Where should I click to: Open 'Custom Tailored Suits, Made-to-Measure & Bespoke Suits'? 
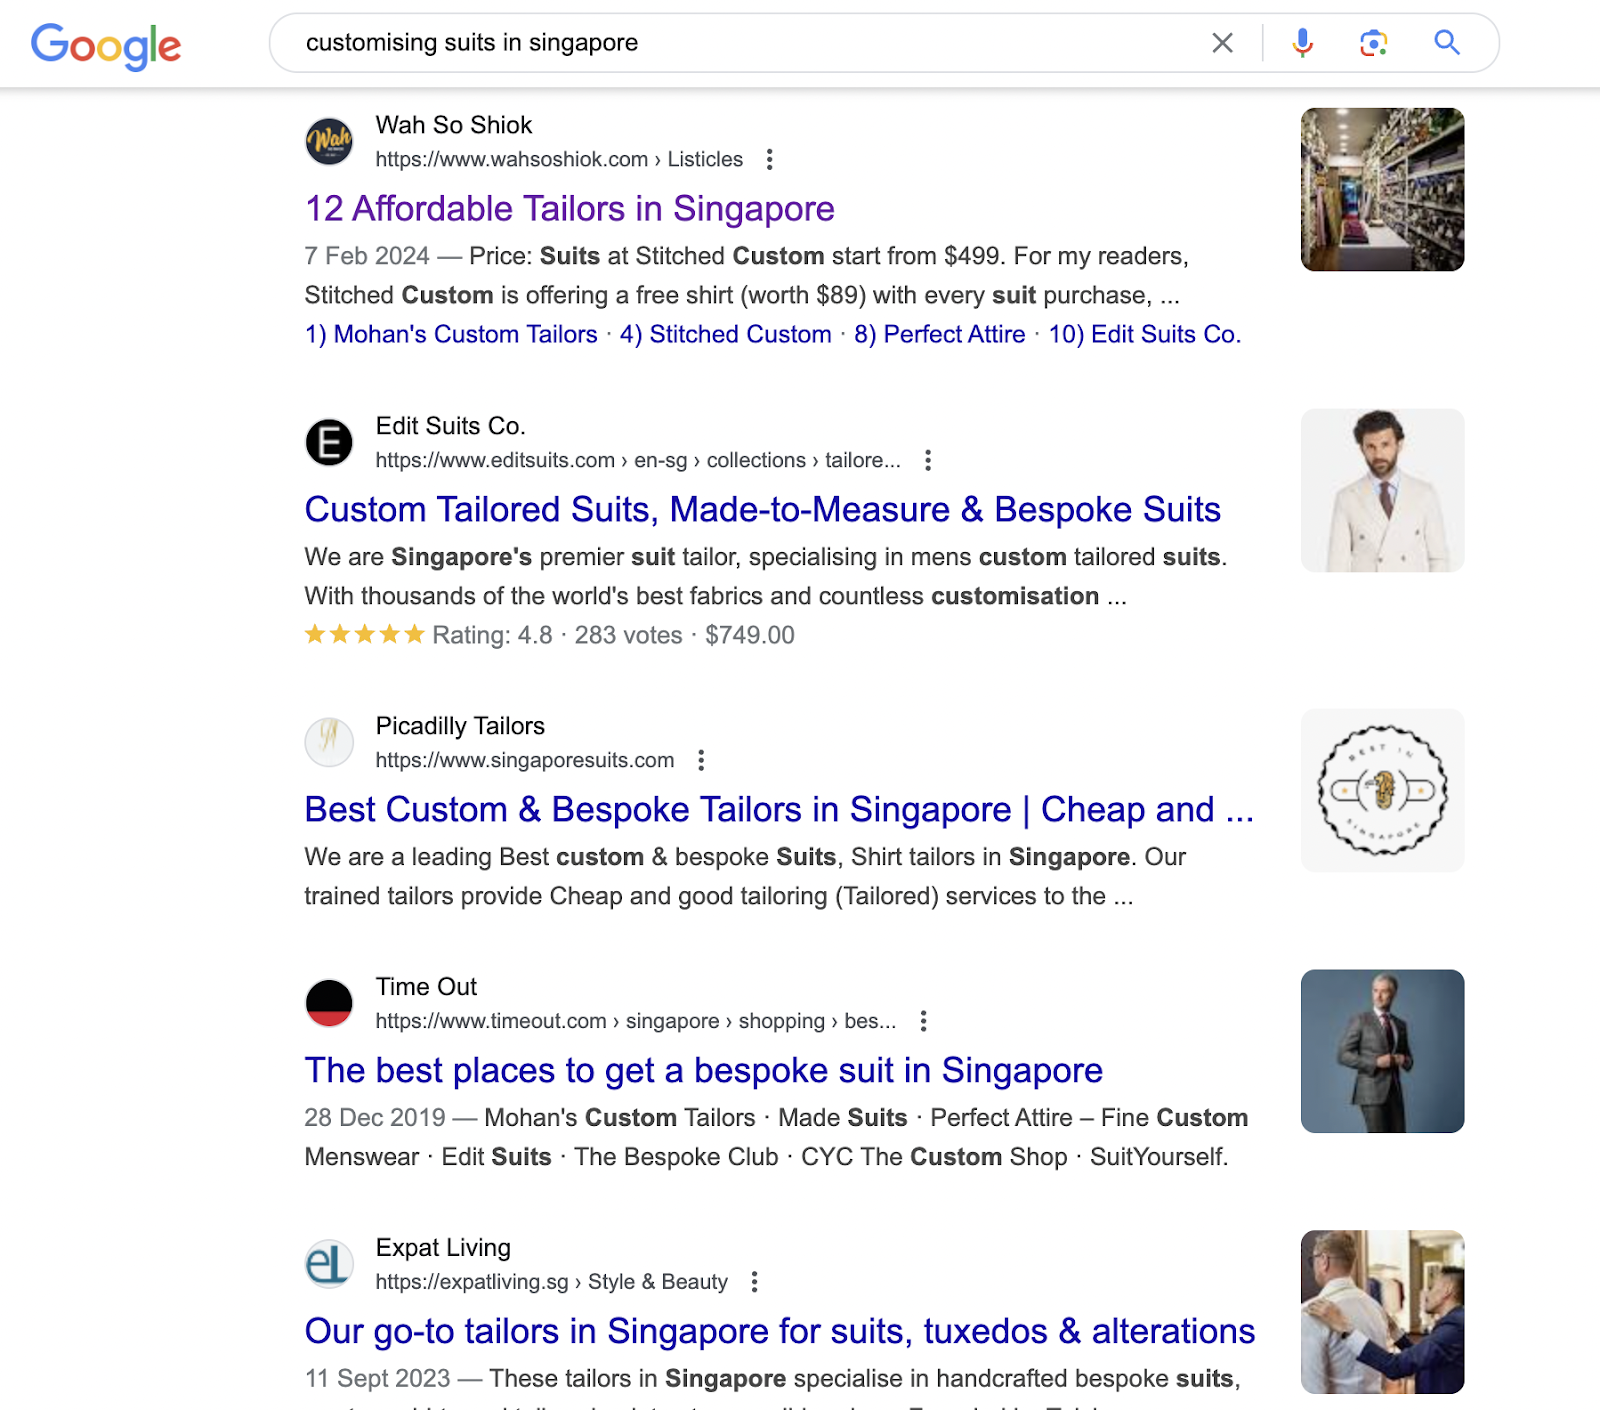[x=762, y=509]
